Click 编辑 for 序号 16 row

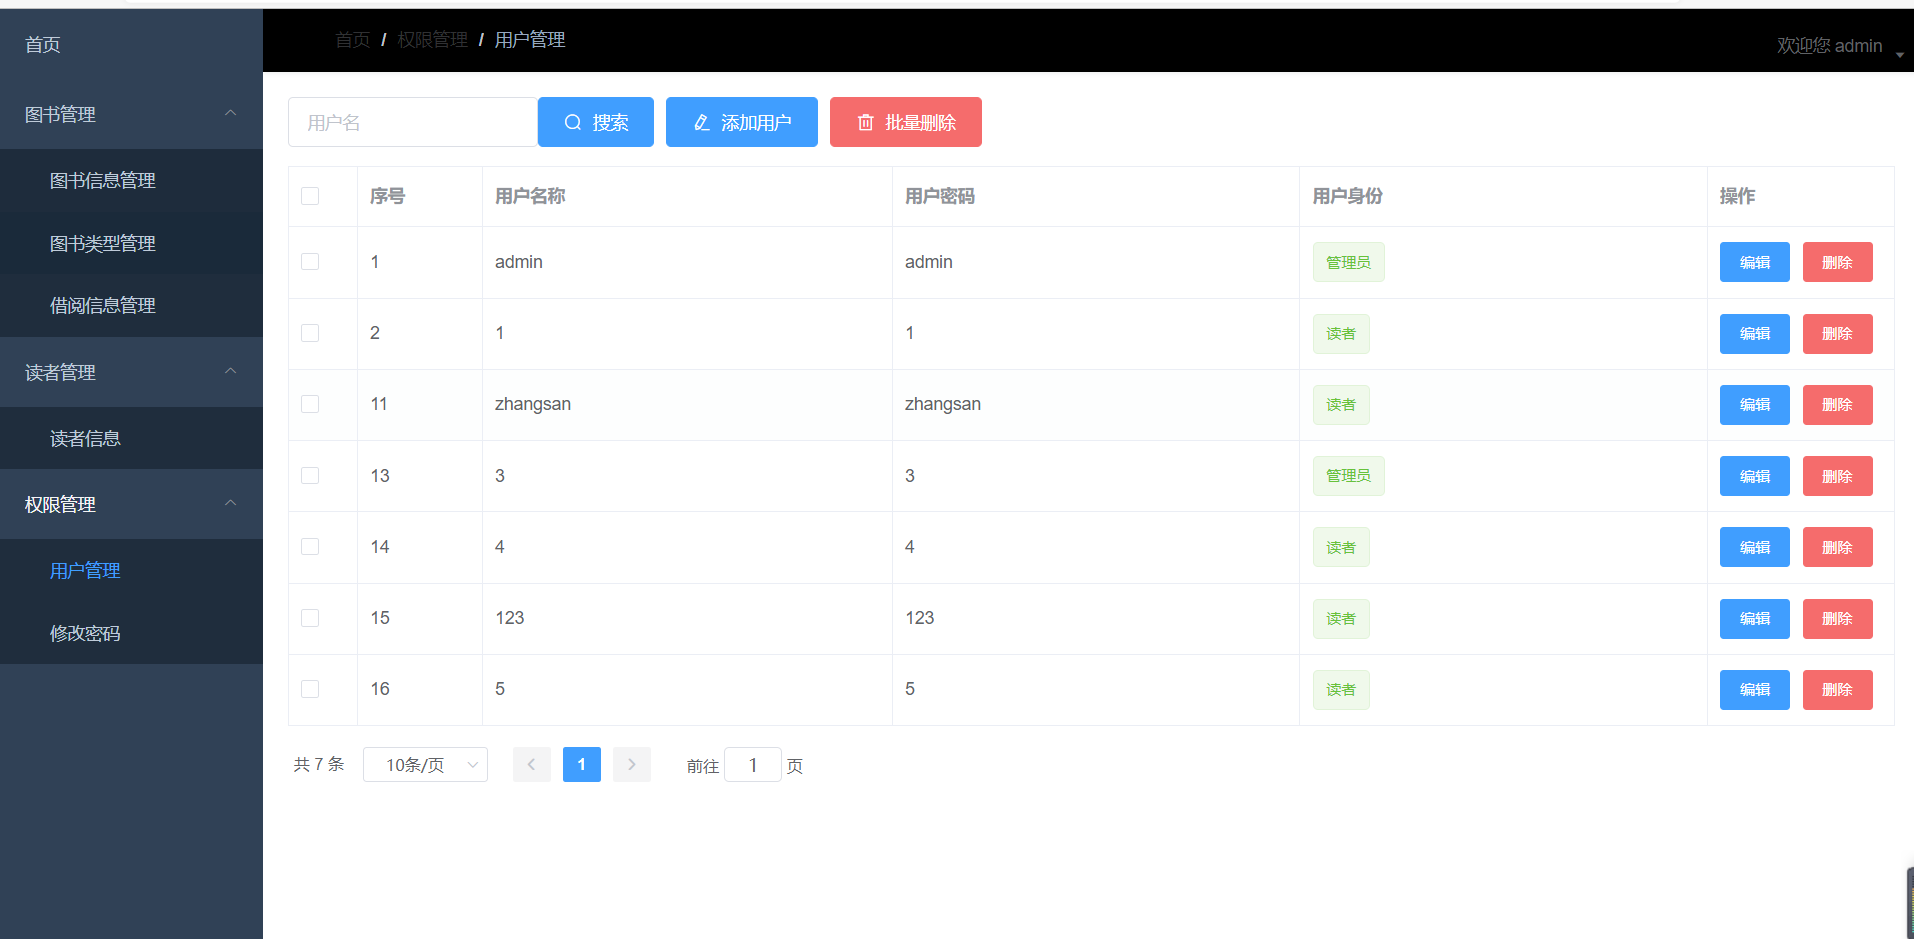pos(1755,690)
